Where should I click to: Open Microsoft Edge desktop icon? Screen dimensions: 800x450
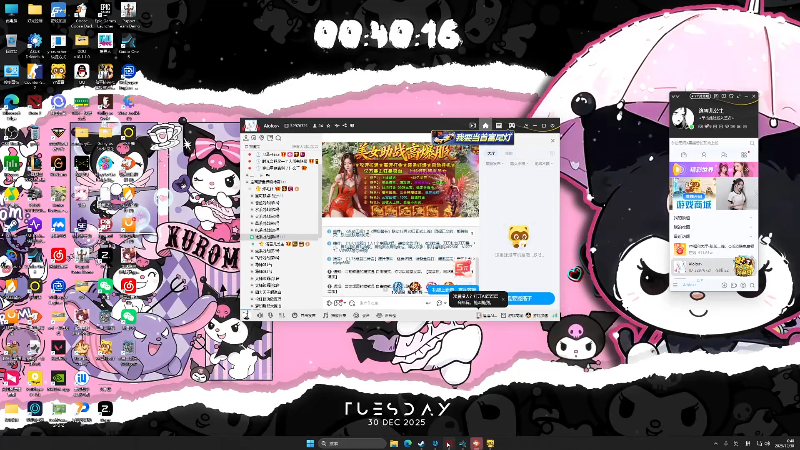[11, 105]
